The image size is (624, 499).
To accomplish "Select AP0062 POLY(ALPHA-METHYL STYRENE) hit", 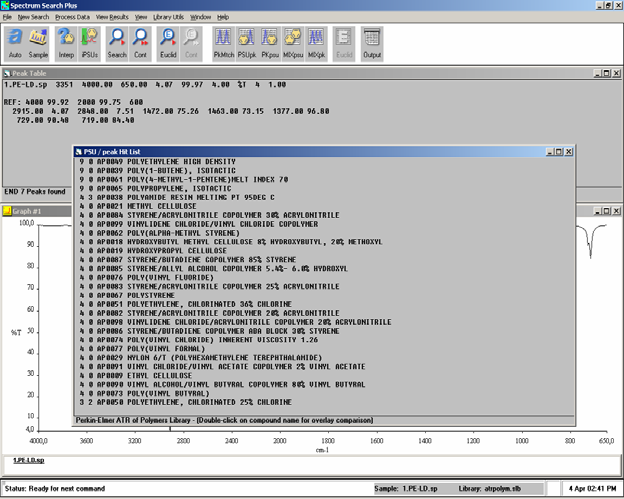I will click(159, 233).
